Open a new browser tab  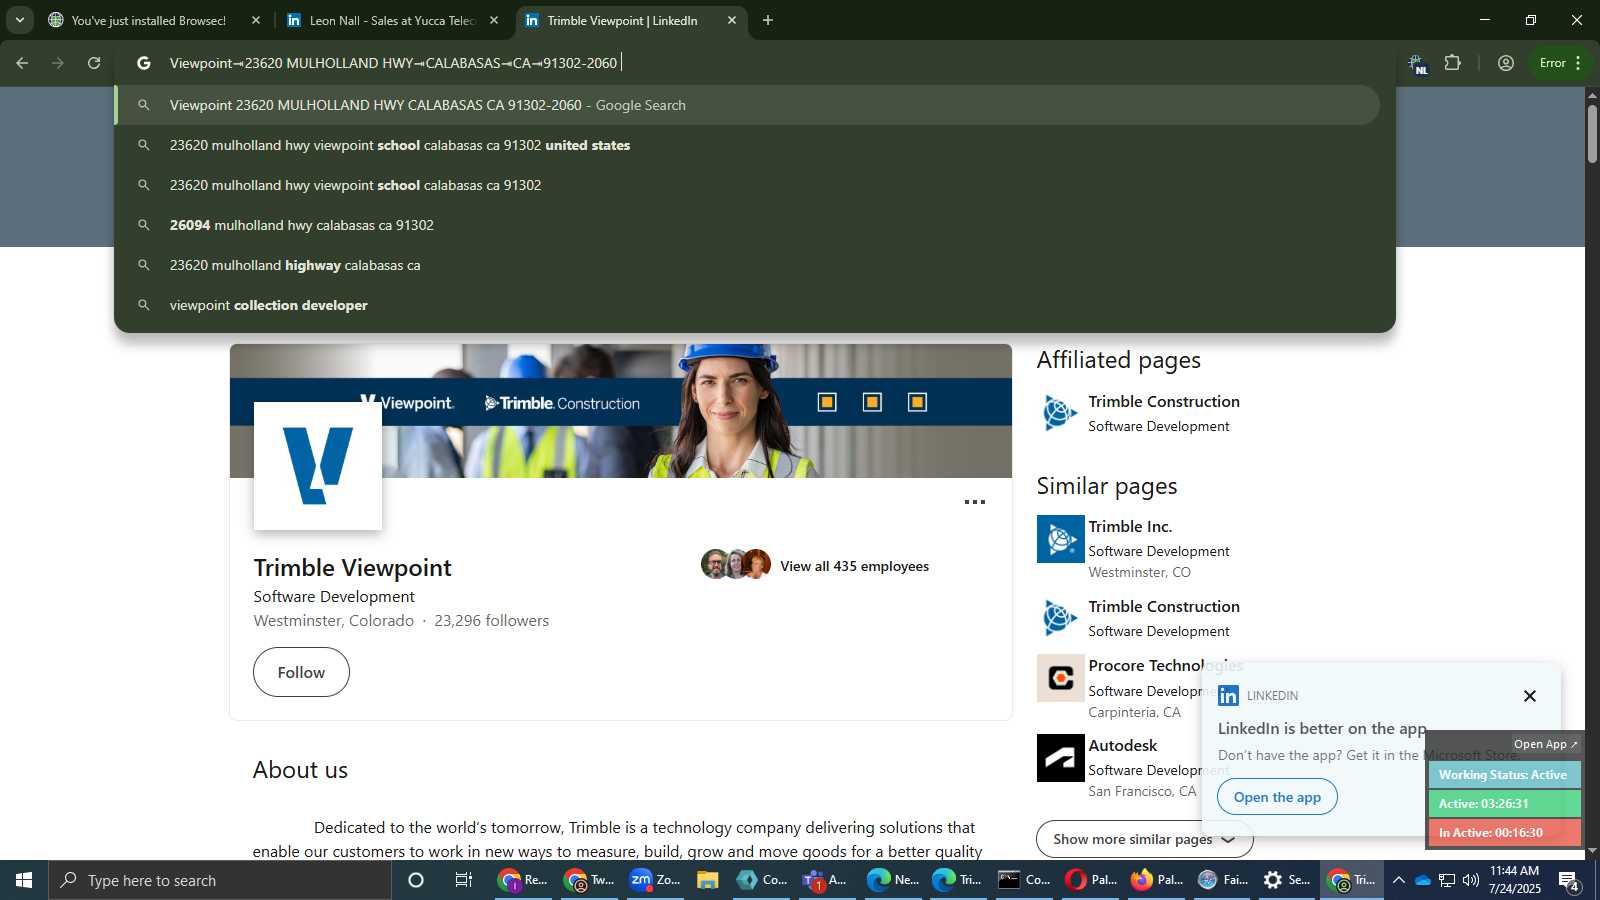(768, 20)
